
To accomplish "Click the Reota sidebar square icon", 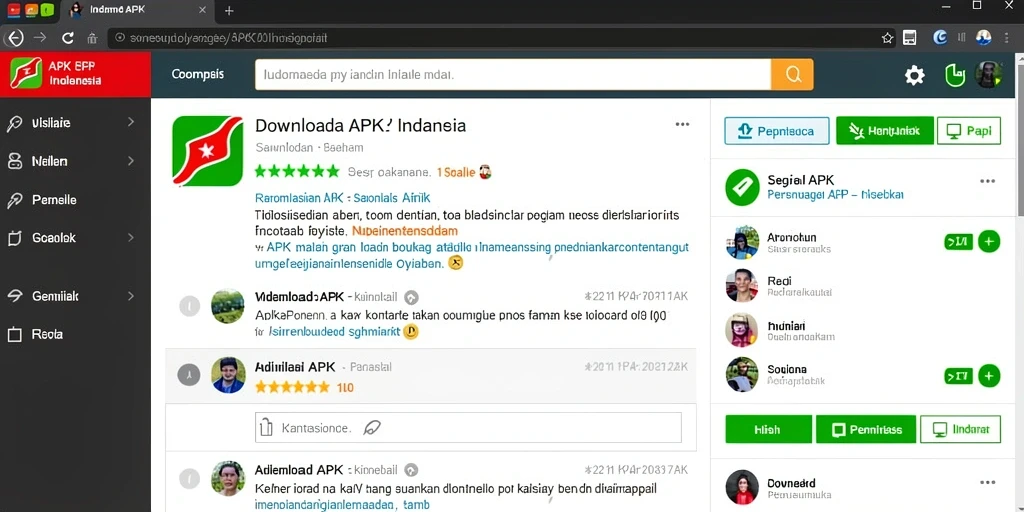I will [x=14, y=334].
